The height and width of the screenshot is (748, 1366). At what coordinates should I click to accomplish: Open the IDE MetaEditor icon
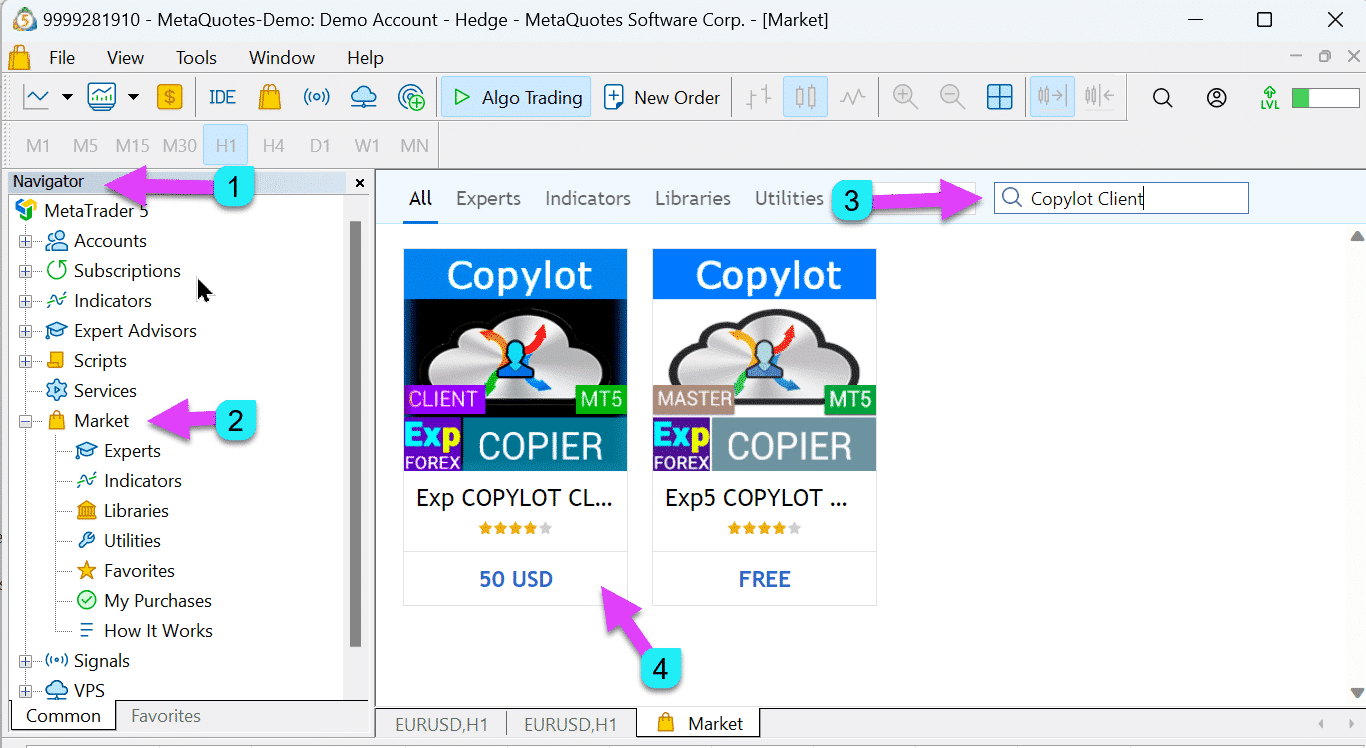222,97
